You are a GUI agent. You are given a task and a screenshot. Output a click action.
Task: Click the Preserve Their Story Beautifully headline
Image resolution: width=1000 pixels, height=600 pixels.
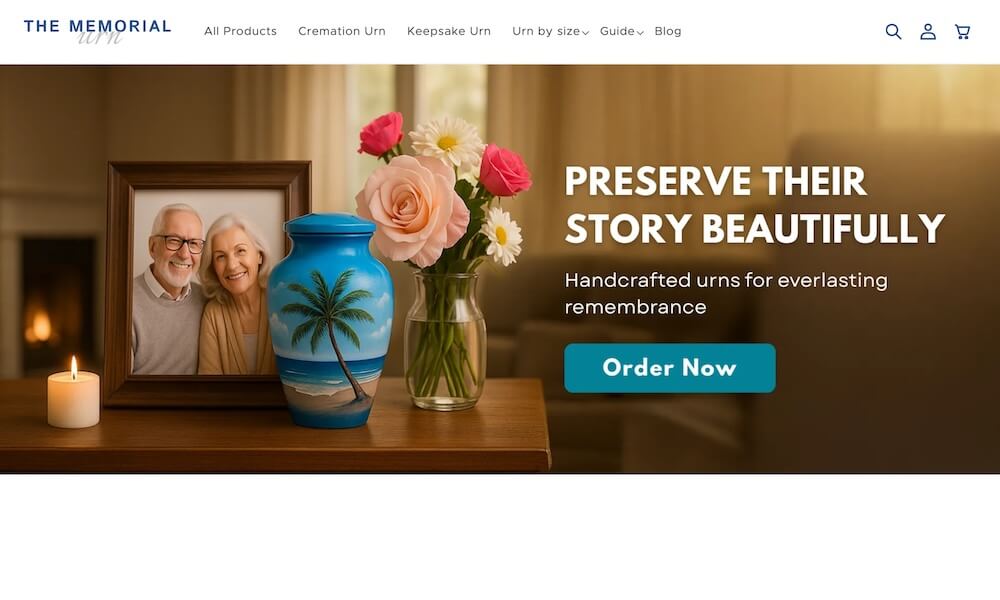coord(754,205)
